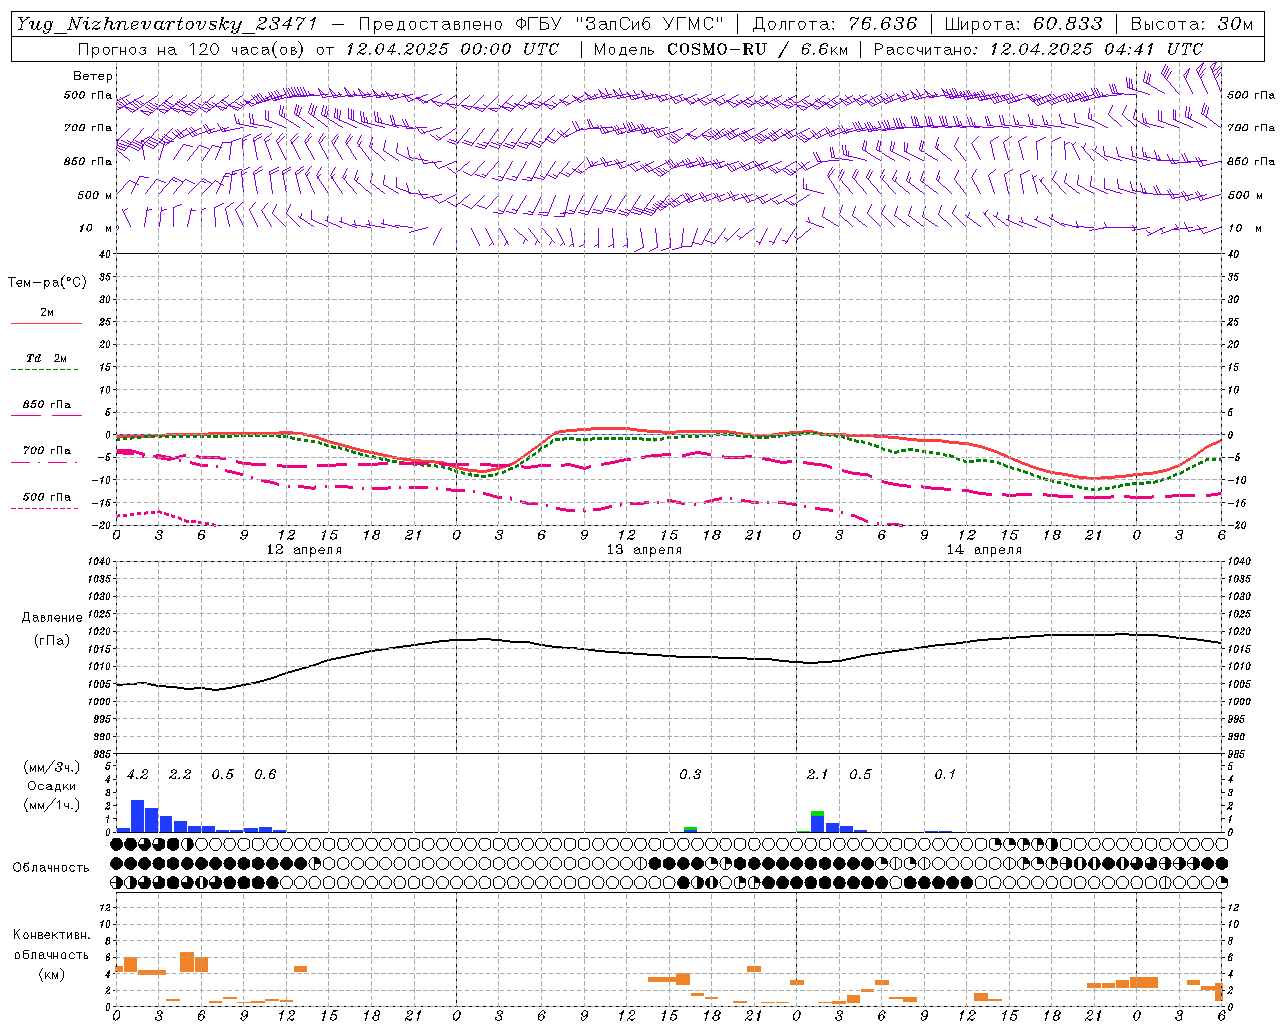This screenshot has width=1280, height=1024.
Task: Click the 'Осадки' precipitation label
Action: point(52,786)
